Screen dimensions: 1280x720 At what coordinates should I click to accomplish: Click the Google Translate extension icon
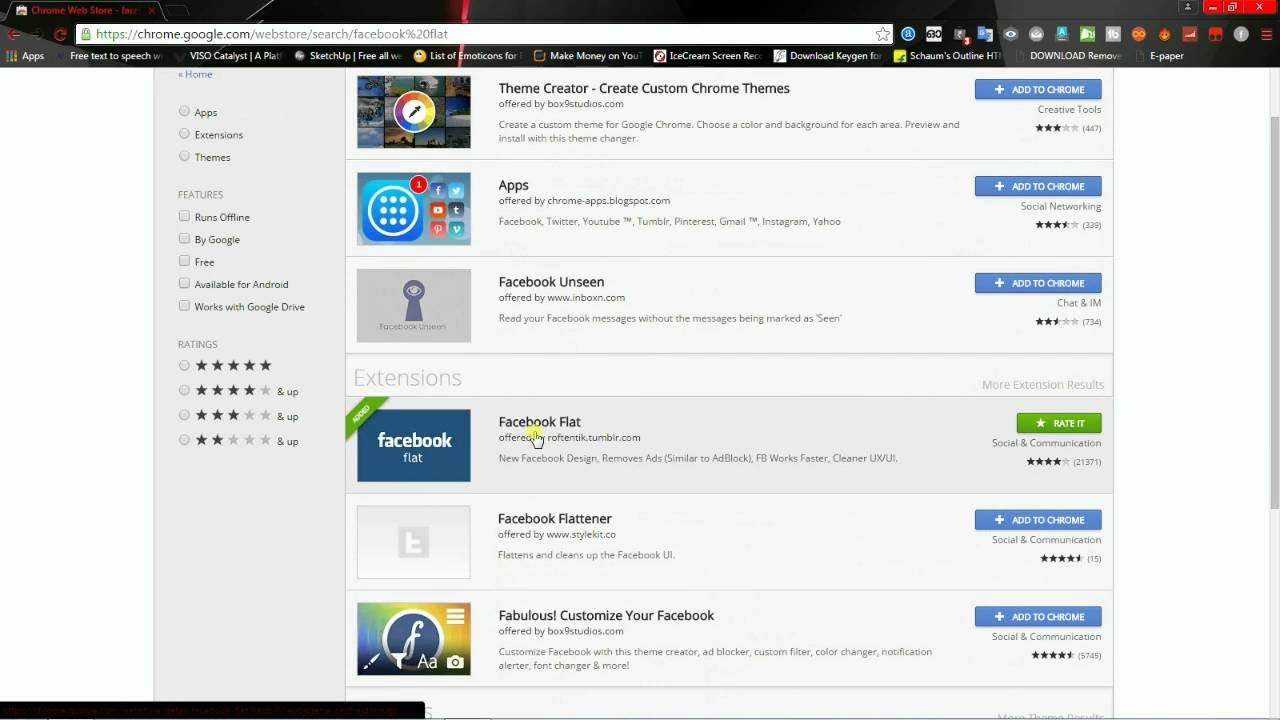(x=985, y=33)
